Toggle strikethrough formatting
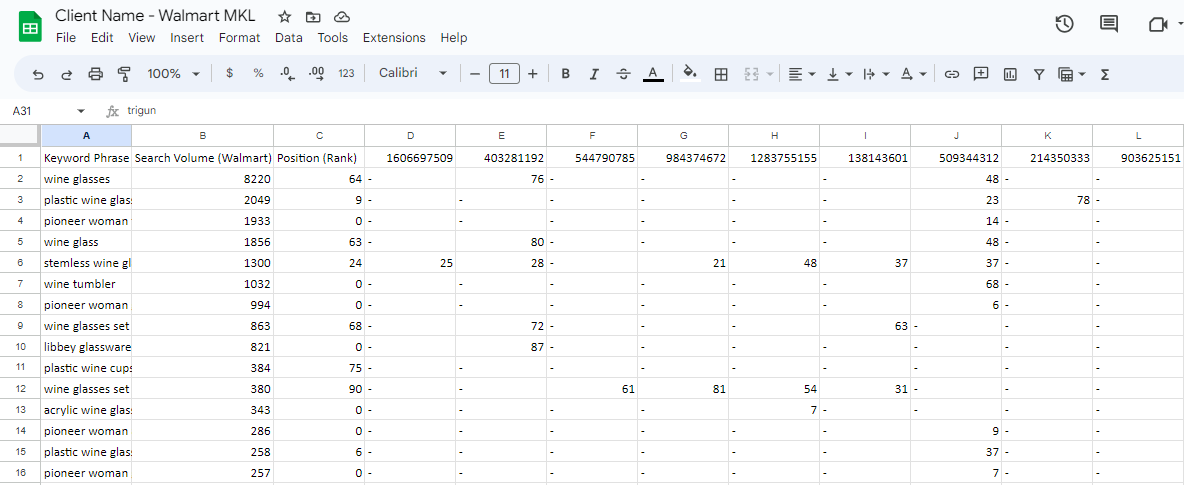1184x485 pixels. (x=623, y=74)
